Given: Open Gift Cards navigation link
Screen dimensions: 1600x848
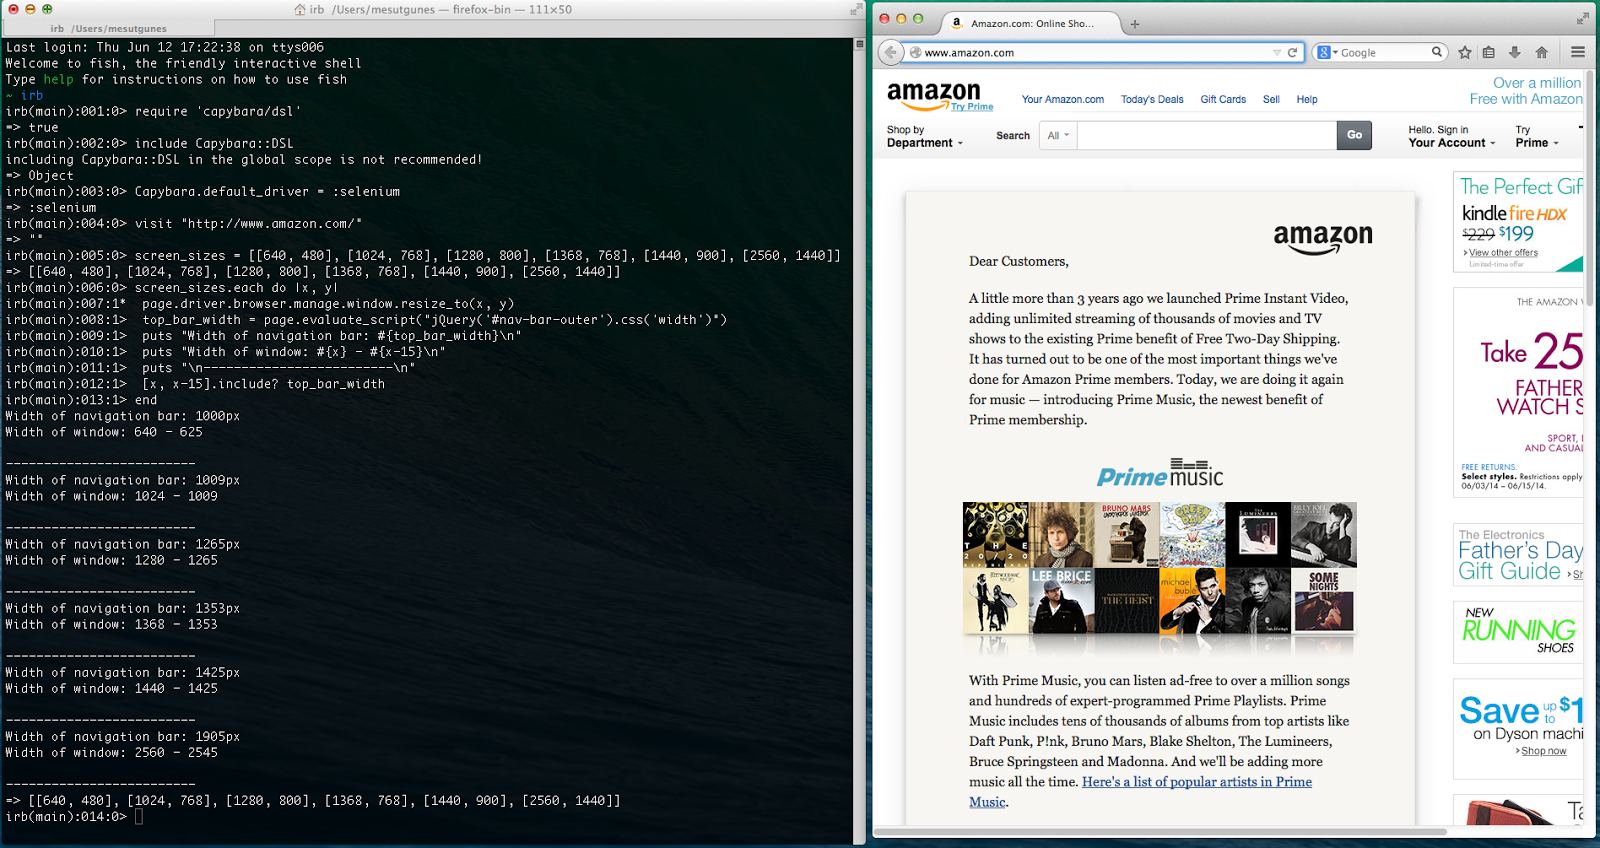Looking at the screenshot, I should [x=1223, y=99].
